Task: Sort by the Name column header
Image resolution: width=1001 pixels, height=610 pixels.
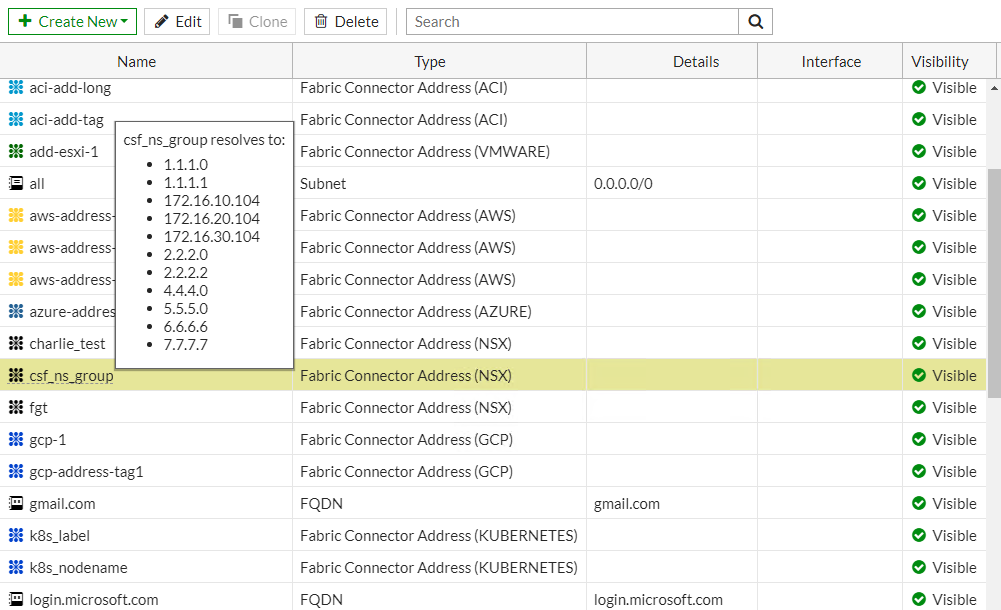Action: point(137,62)
